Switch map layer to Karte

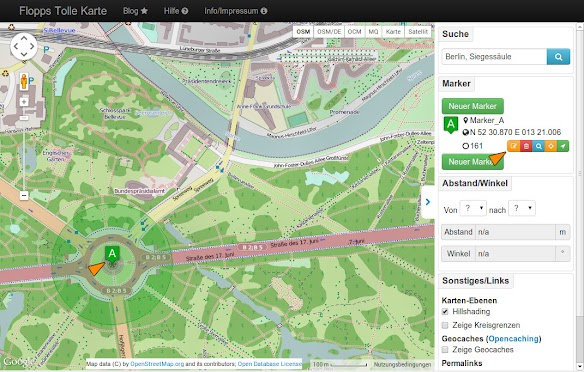point(393,32)
